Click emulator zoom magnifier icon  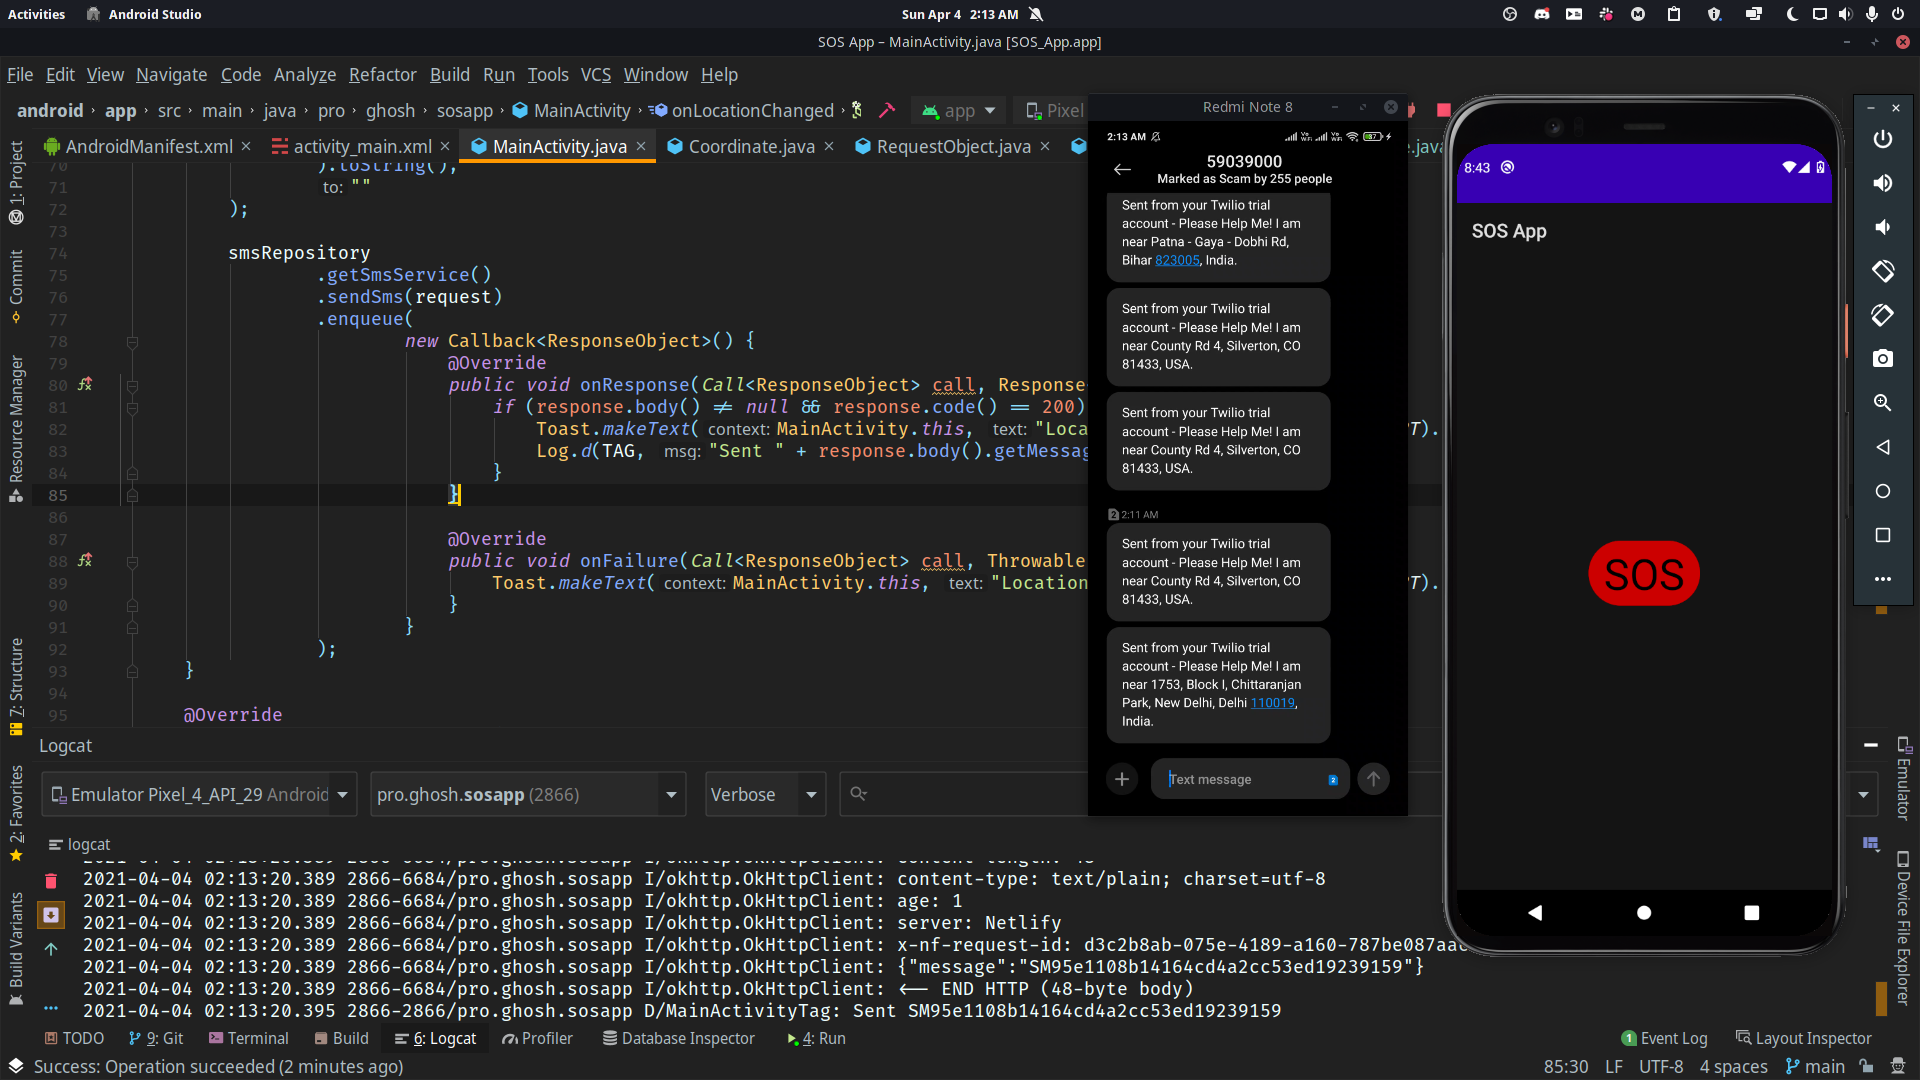tap(1882, 403)
